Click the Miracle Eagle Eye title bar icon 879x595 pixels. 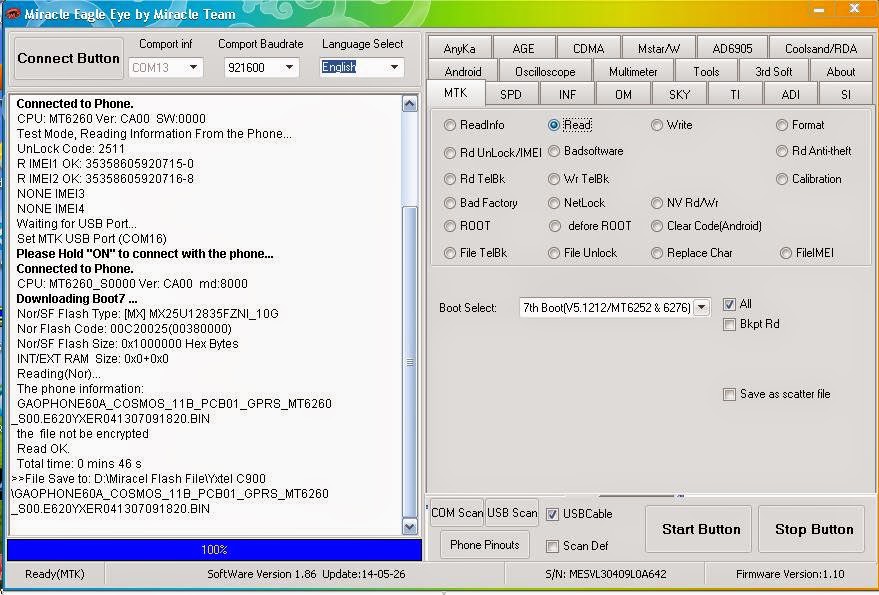coord(12,13)
